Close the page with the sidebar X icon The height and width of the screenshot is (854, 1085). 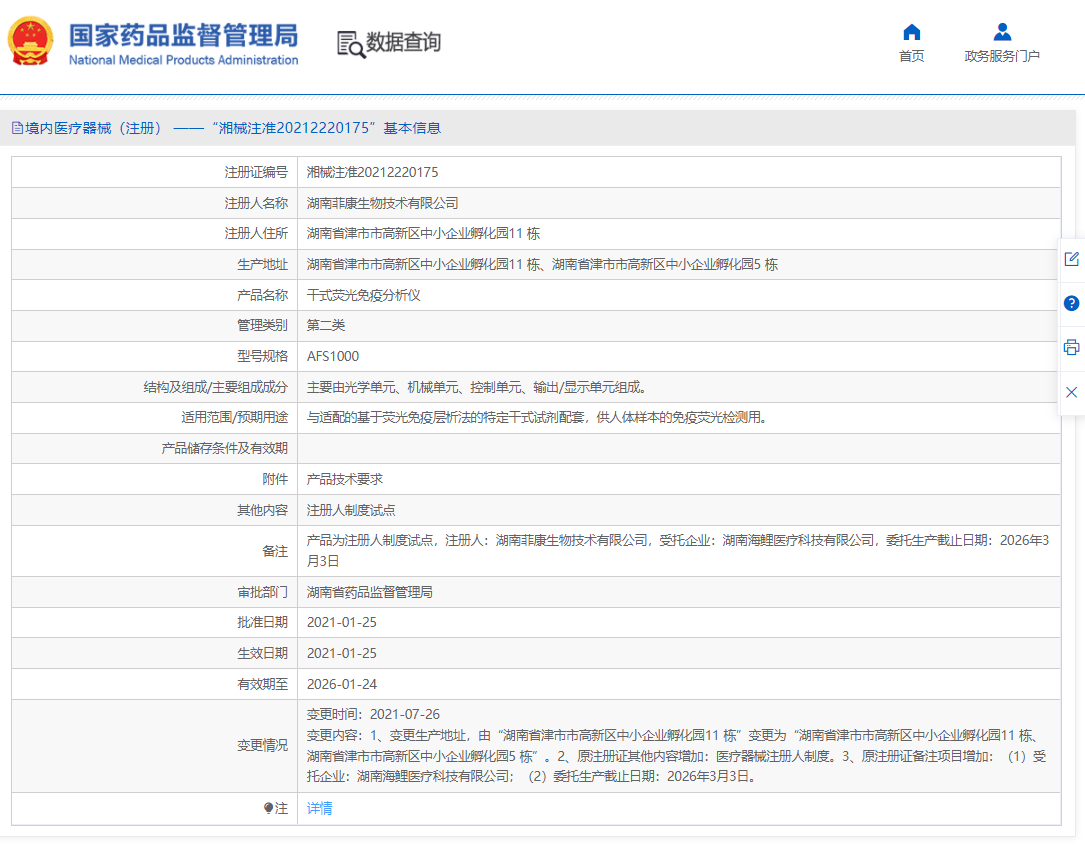[1071, 392]
